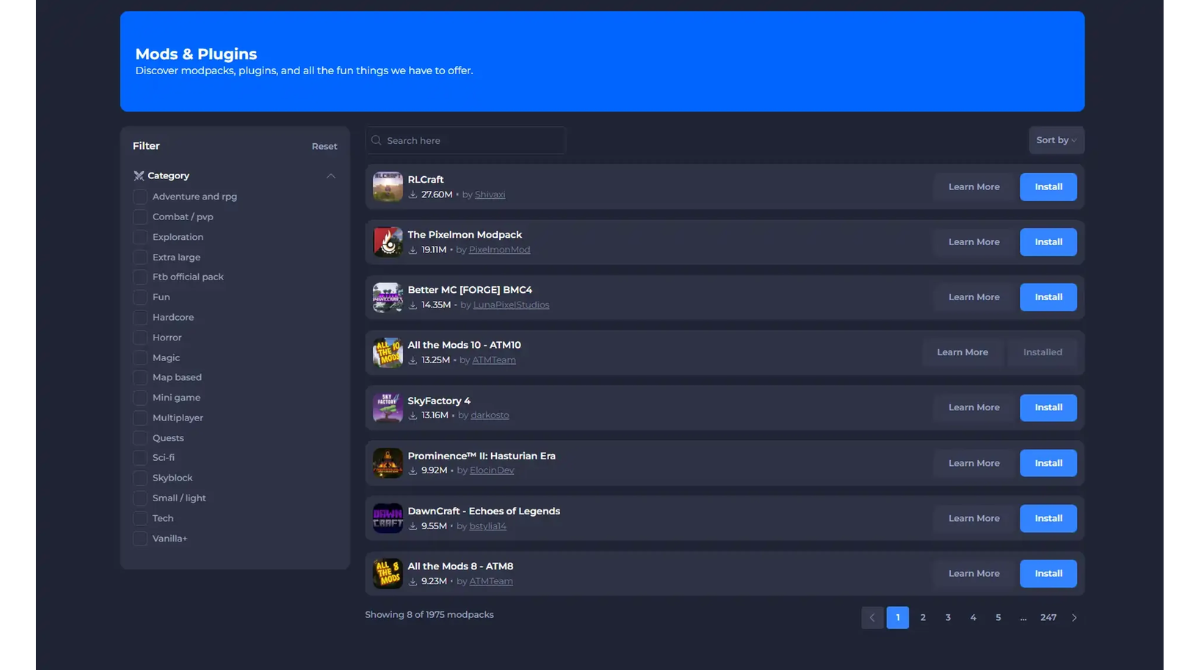Check the Adventure and rpg category
The width and height of the screenshot is (1200, 670).
[140, 197]
